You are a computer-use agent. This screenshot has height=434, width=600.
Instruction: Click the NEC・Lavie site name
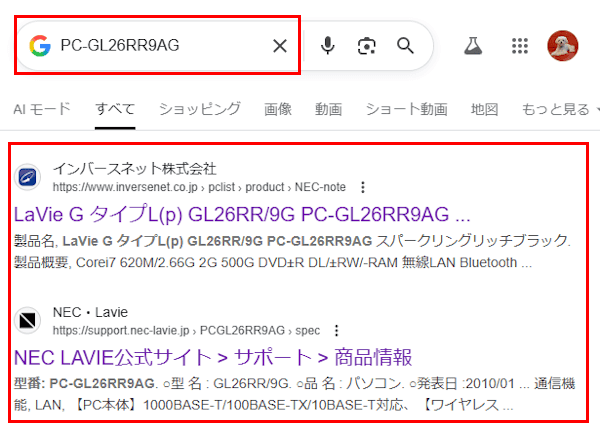click(x=90, y=312)
